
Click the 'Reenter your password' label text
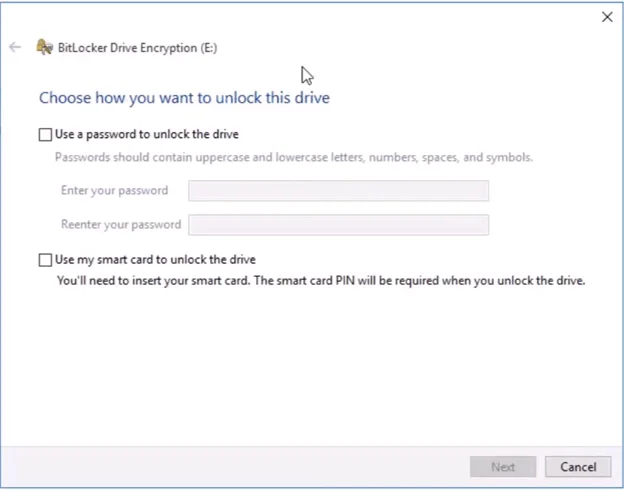[120, 225]
